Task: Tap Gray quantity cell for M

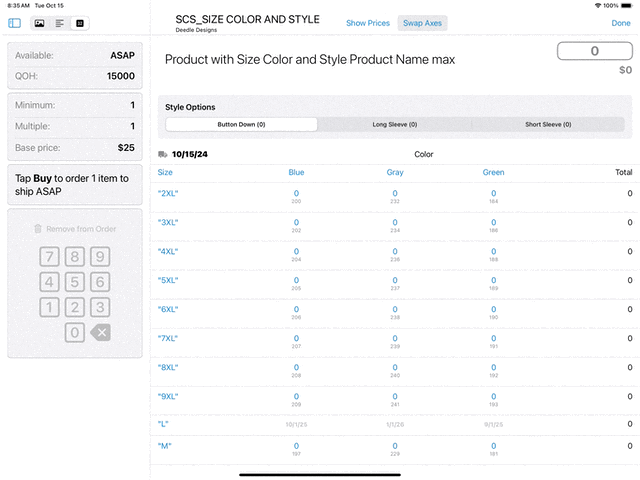Action: (395, 449)
